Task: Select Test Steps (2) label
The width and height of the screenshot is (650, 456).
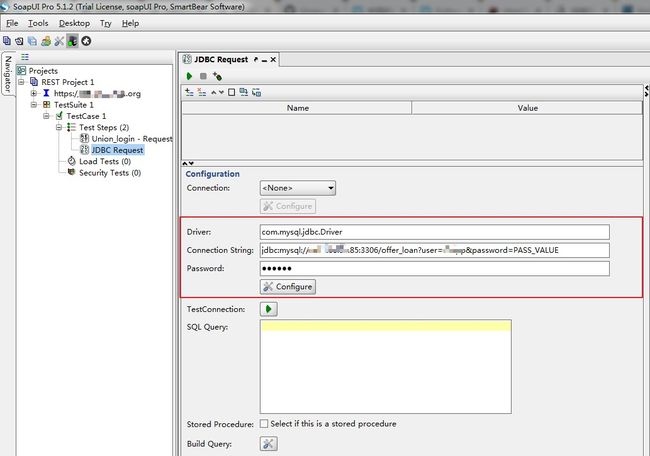Action: (x=104, y=127)
